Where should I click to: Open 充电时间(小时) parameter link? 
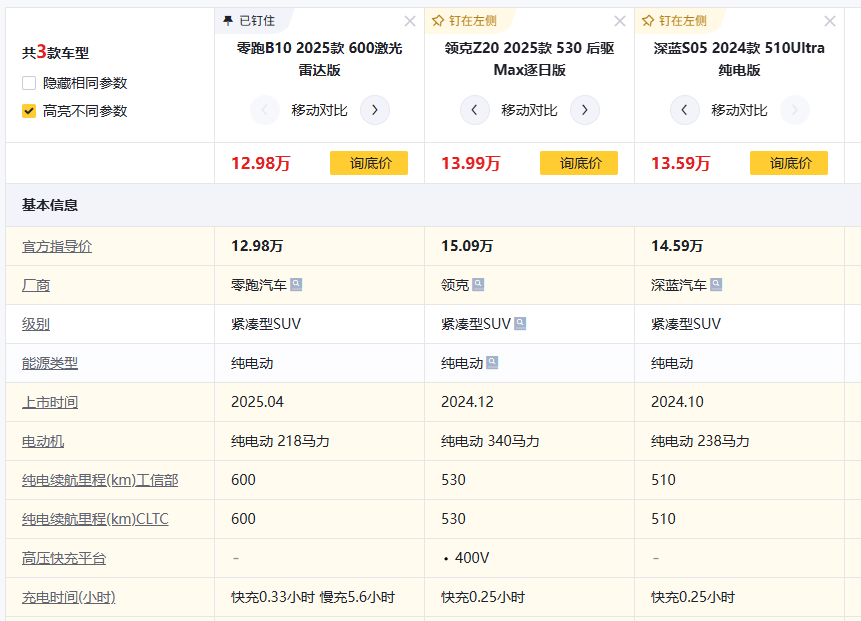click(x=69, y=597)
